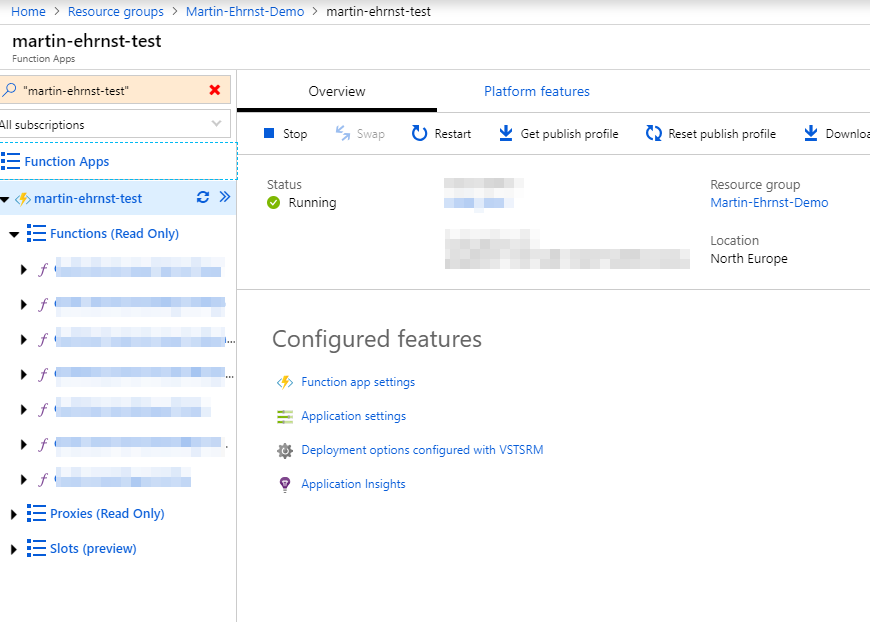
Task: Switch to the Overview tab
Action: click(x=337, y=91)
